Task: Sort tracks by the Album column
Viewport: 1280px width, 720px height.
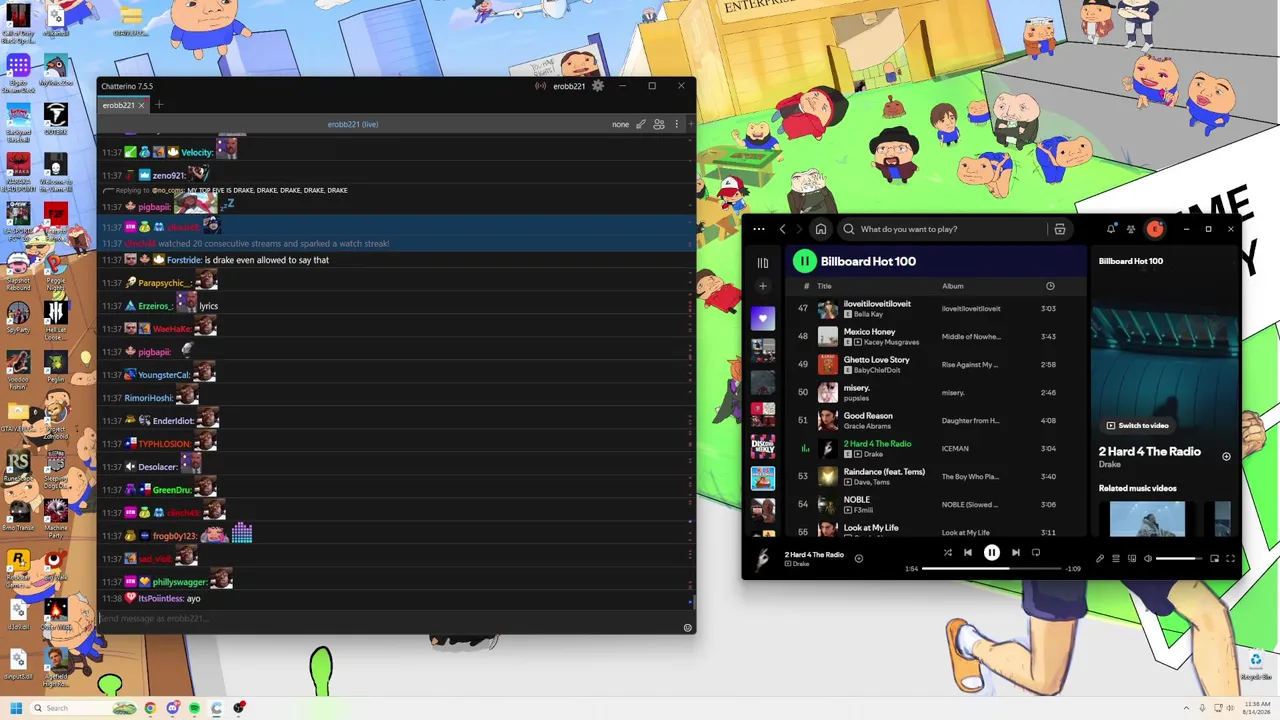Action: (953, 286)
